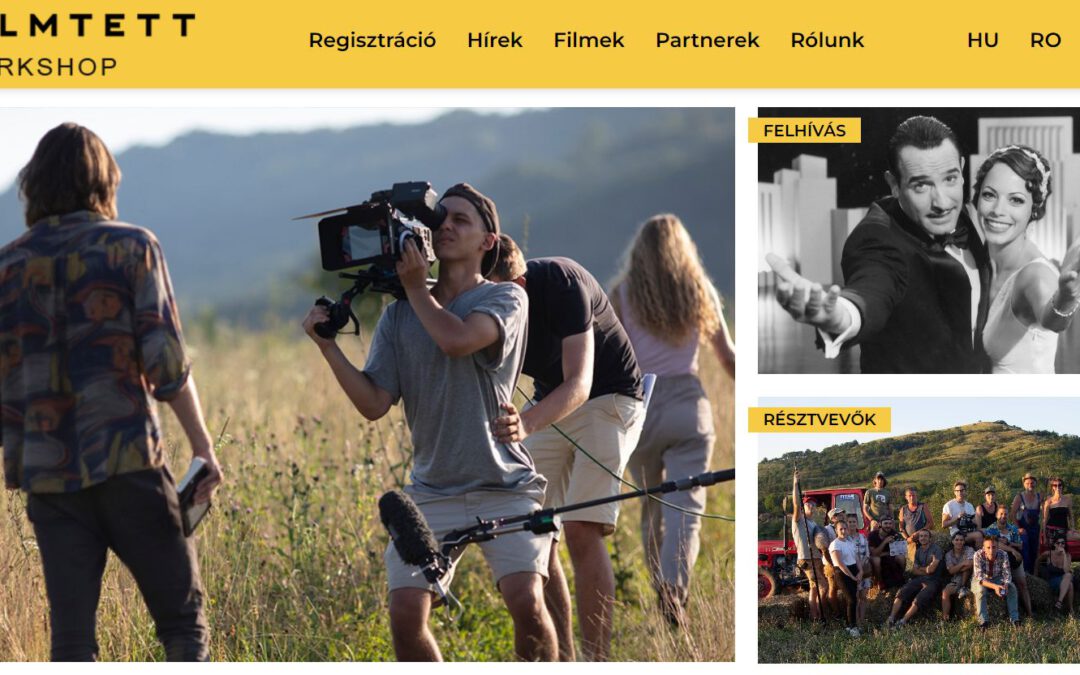Switch site language to RO
Screen dimensions: 1080x675
(x=1045, y=41)
